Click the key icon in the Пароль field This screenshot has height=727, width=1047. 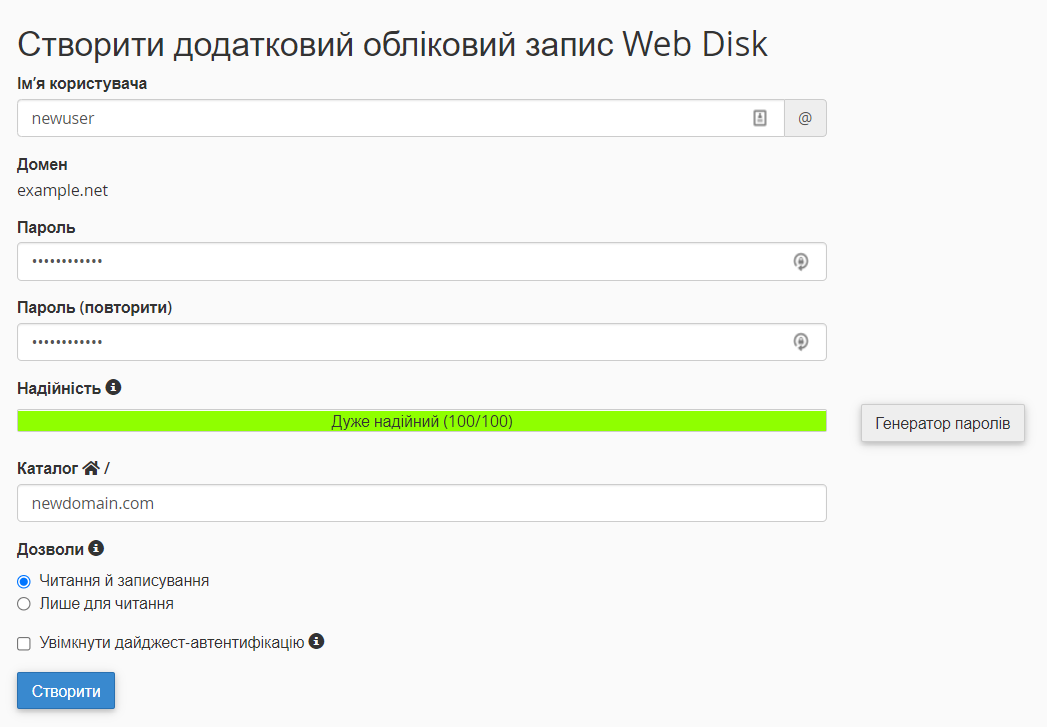coord(800,262)
